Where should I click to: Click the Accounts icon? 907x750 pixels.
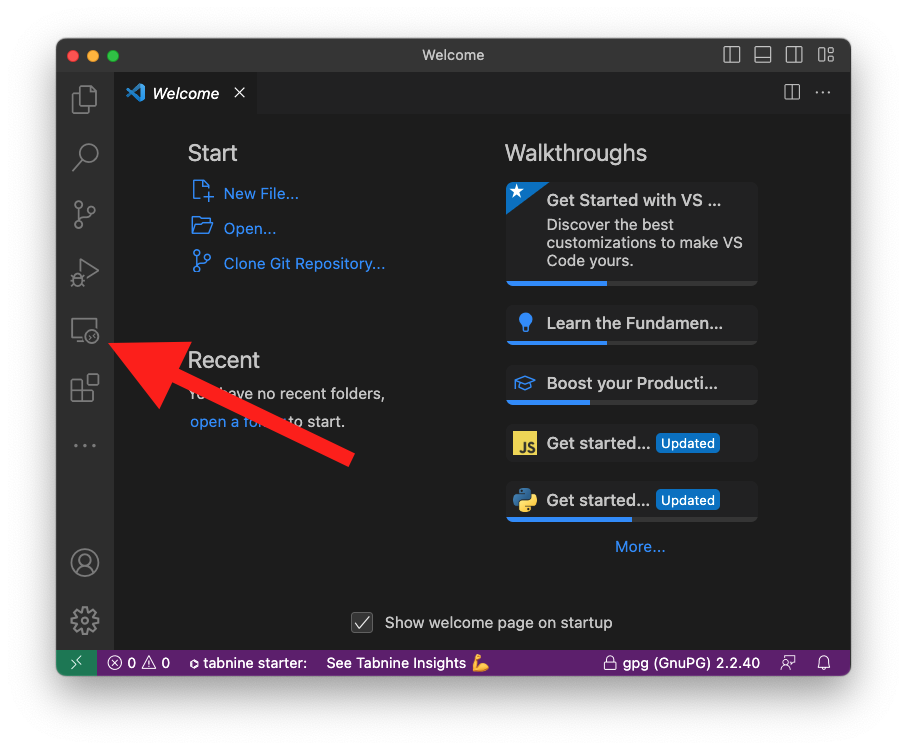(x=85, y=563)
